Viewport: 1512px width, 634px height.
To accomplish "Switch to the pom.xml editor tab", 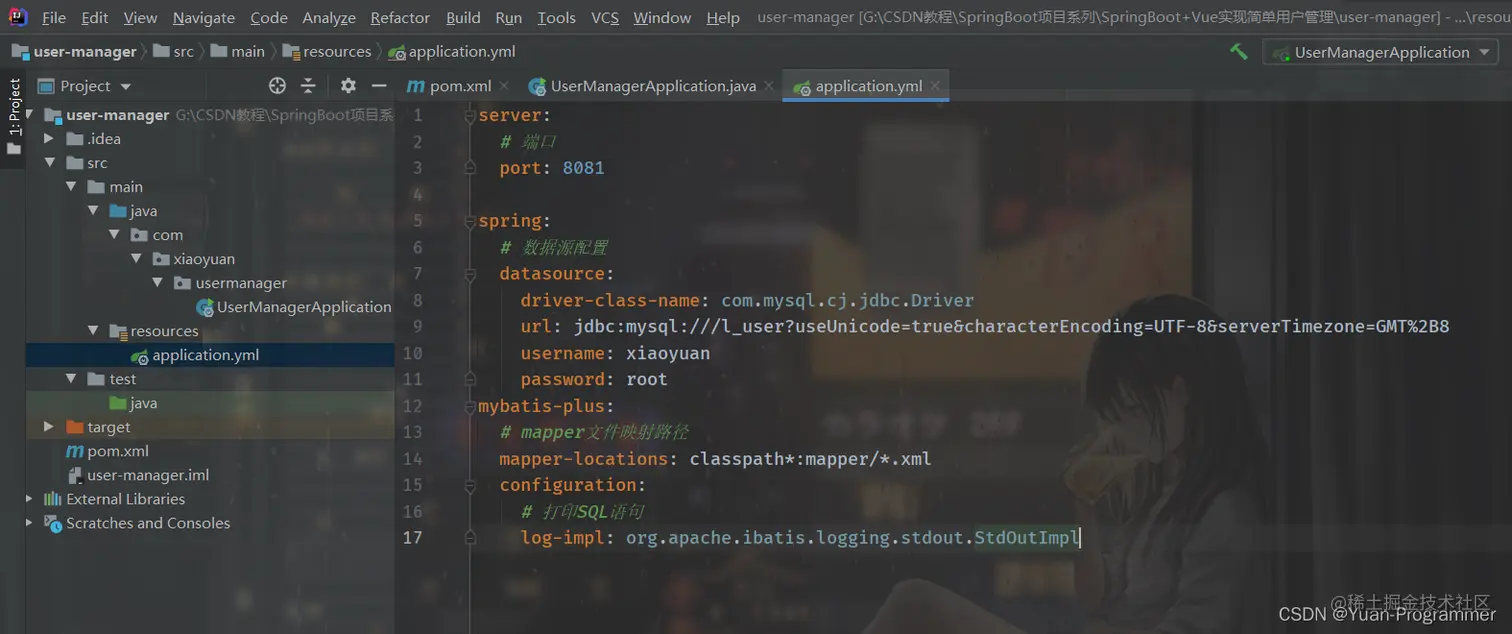I will pyautogui.click(x=460, y=86).
